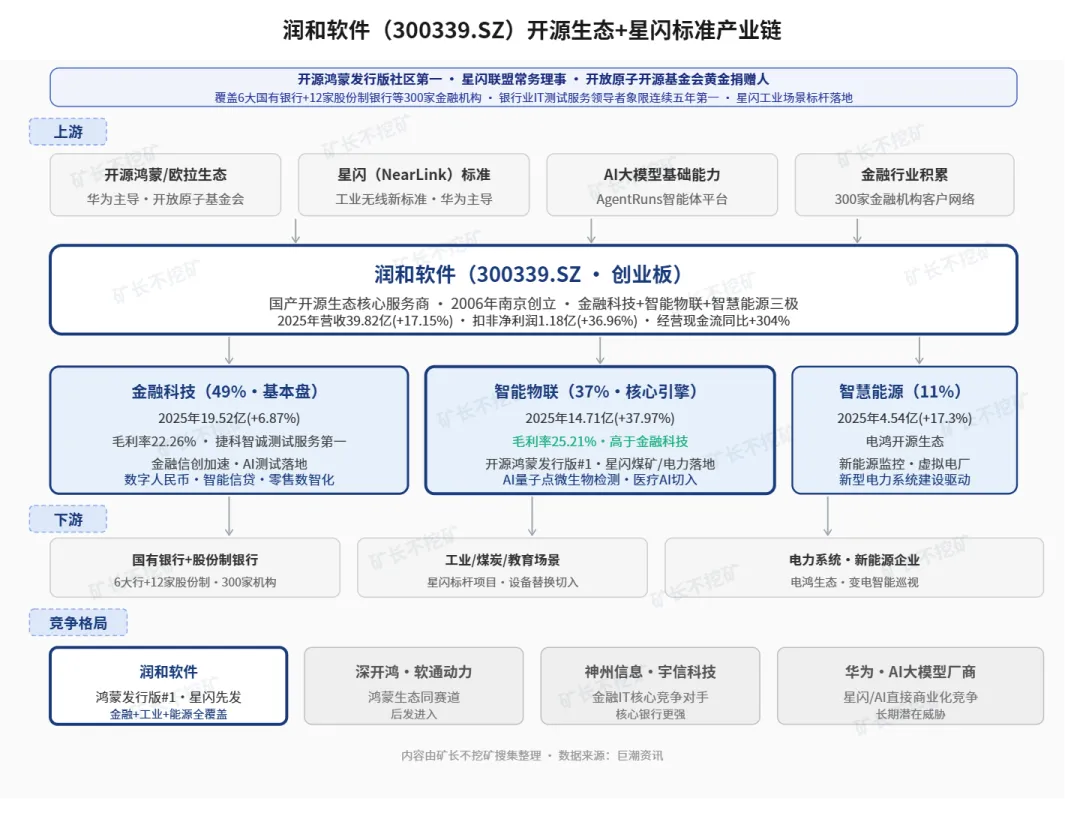Image resolution: width=1080 pixels, height=813 pixels.
Task: Click 300家金融机构客户网络 text
Action: pos(904,199)
